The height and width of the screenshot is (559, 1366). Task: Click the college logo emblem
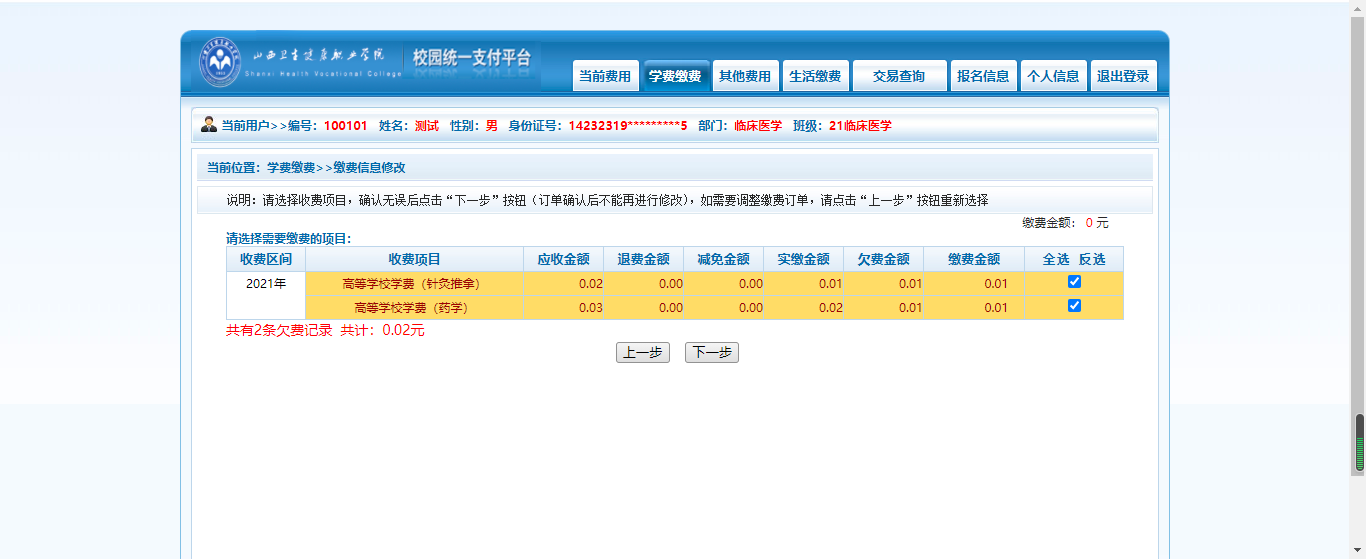pyautogui.click(x=219, y=62)
